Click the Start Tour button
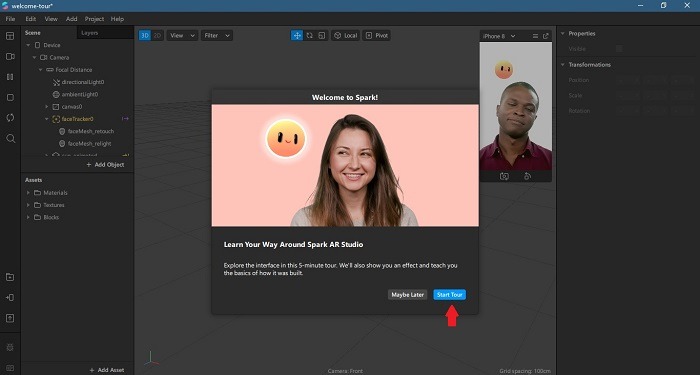This screenshot has height=375, width=700. tap(449, 295)
